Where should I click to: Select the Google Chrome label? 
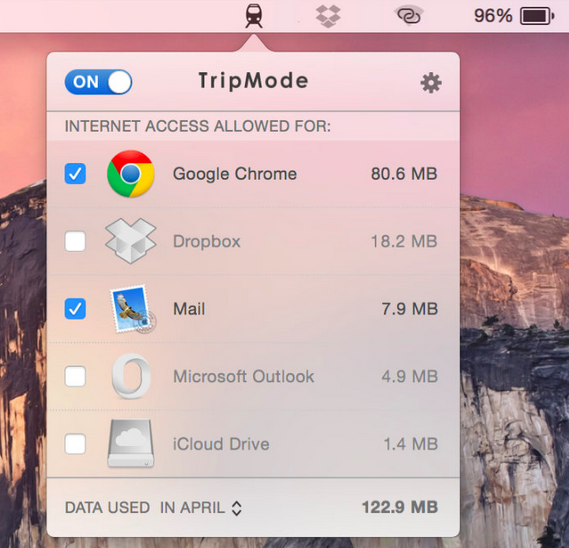235,174
